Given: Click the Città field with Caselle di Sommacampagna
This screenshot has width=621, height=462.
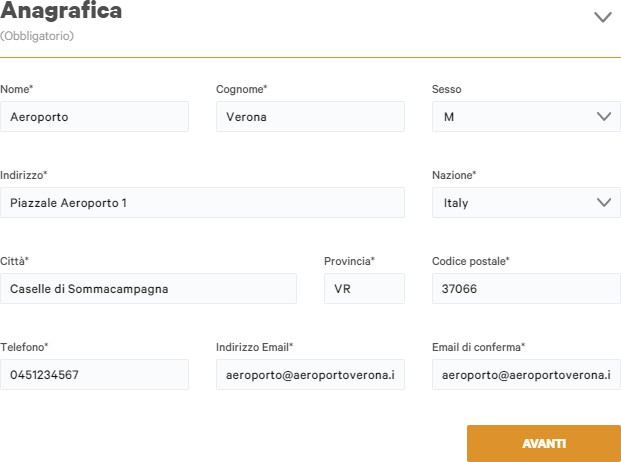Looking at the screenshot, I should coord(148,288).
